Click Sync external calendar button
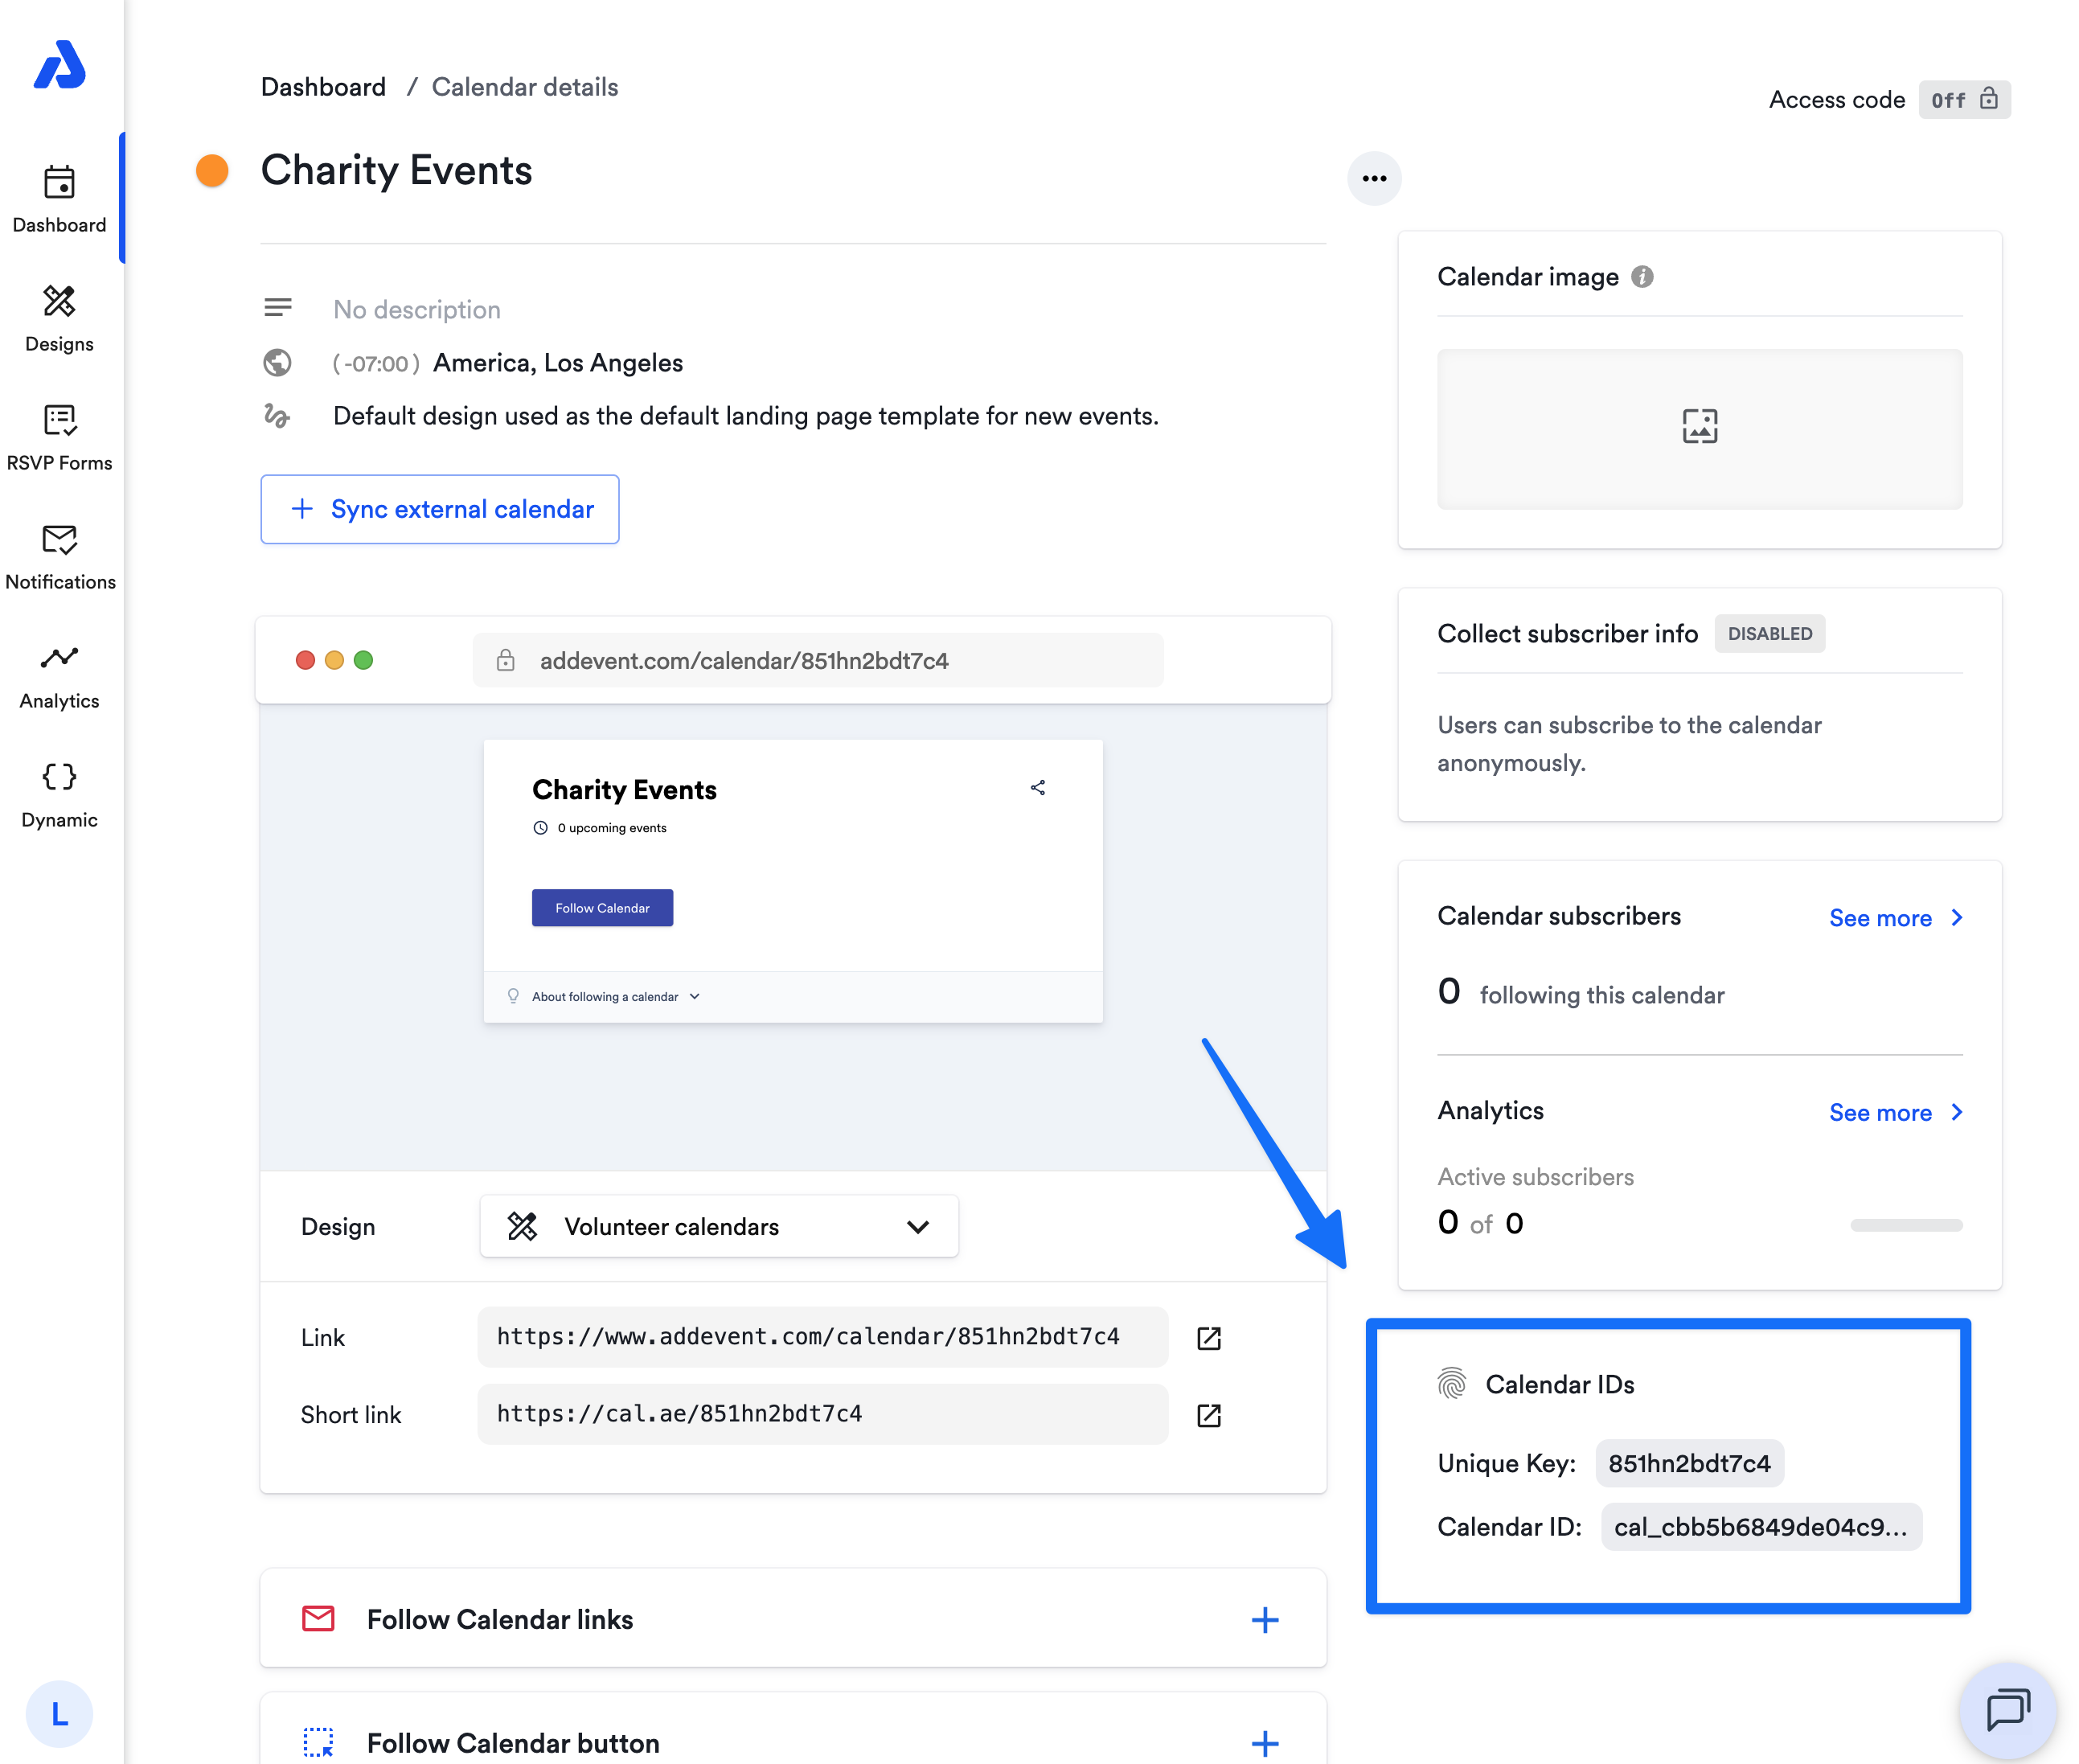This screenshot has width=2079, height=1764. click(x=440, y=509)
